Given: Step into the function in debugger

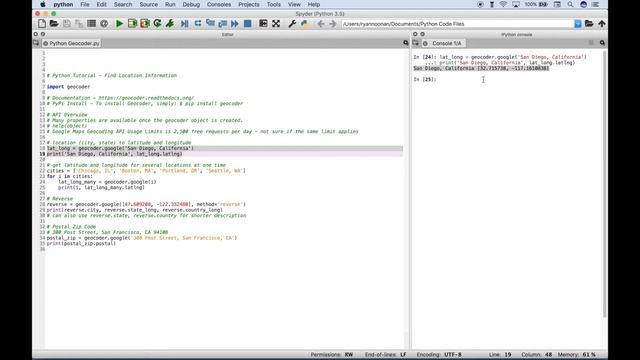Looking at the screenshot, I should click(210, 24).
